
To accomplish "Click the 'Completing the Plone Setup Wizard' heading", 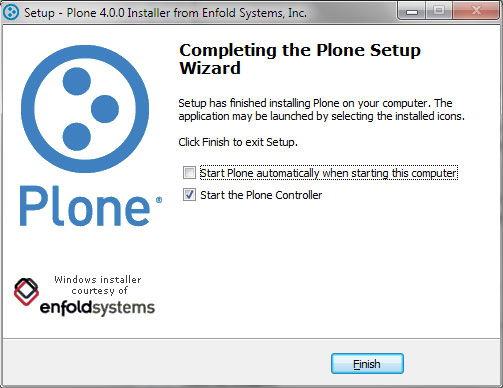I will (x=300, y=59).
